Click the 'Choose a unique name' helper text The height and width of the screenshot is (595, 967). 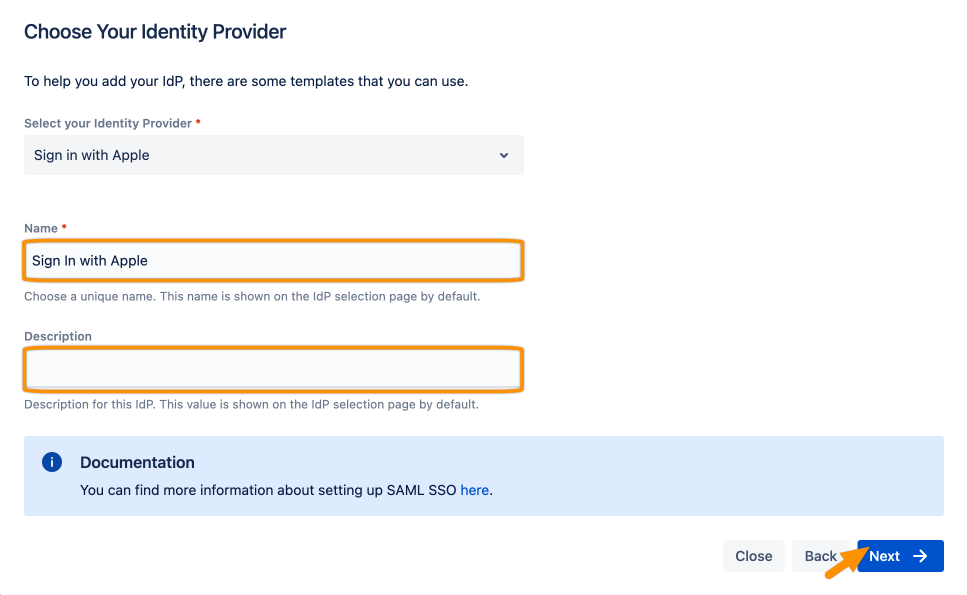pyautogui.click(x=252, y=297)
